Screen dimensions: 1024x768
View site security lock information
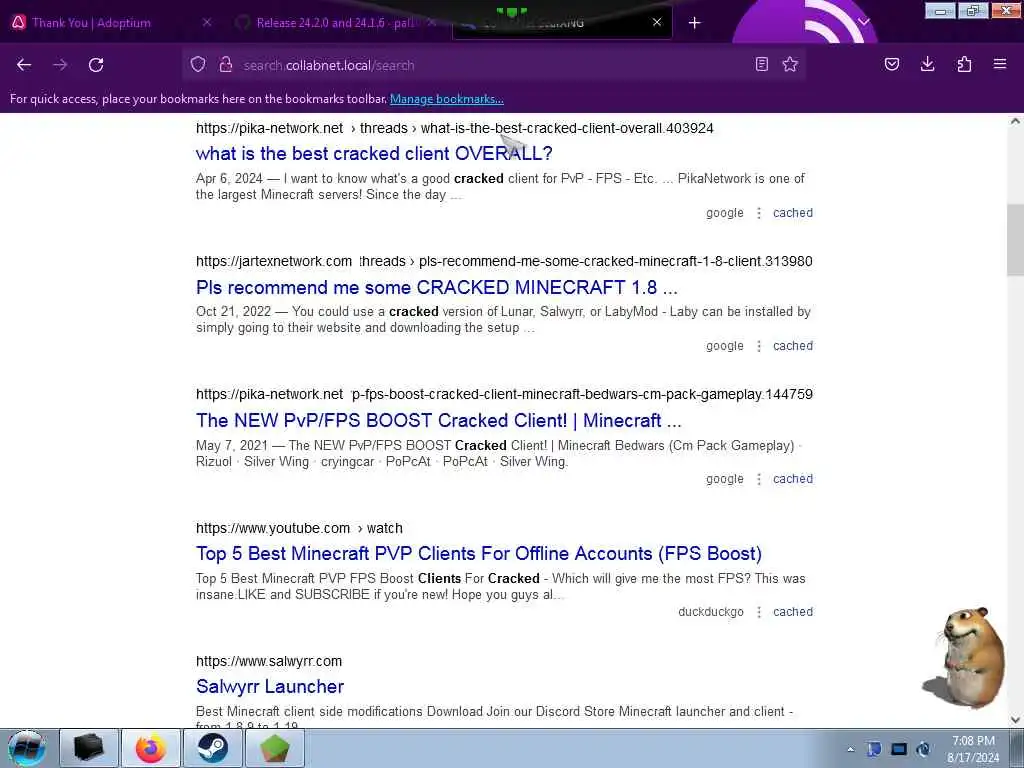226,64
